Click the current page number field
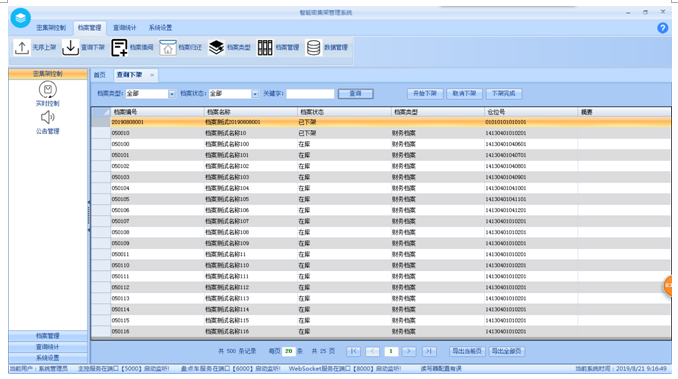 (x=391, y=351)
